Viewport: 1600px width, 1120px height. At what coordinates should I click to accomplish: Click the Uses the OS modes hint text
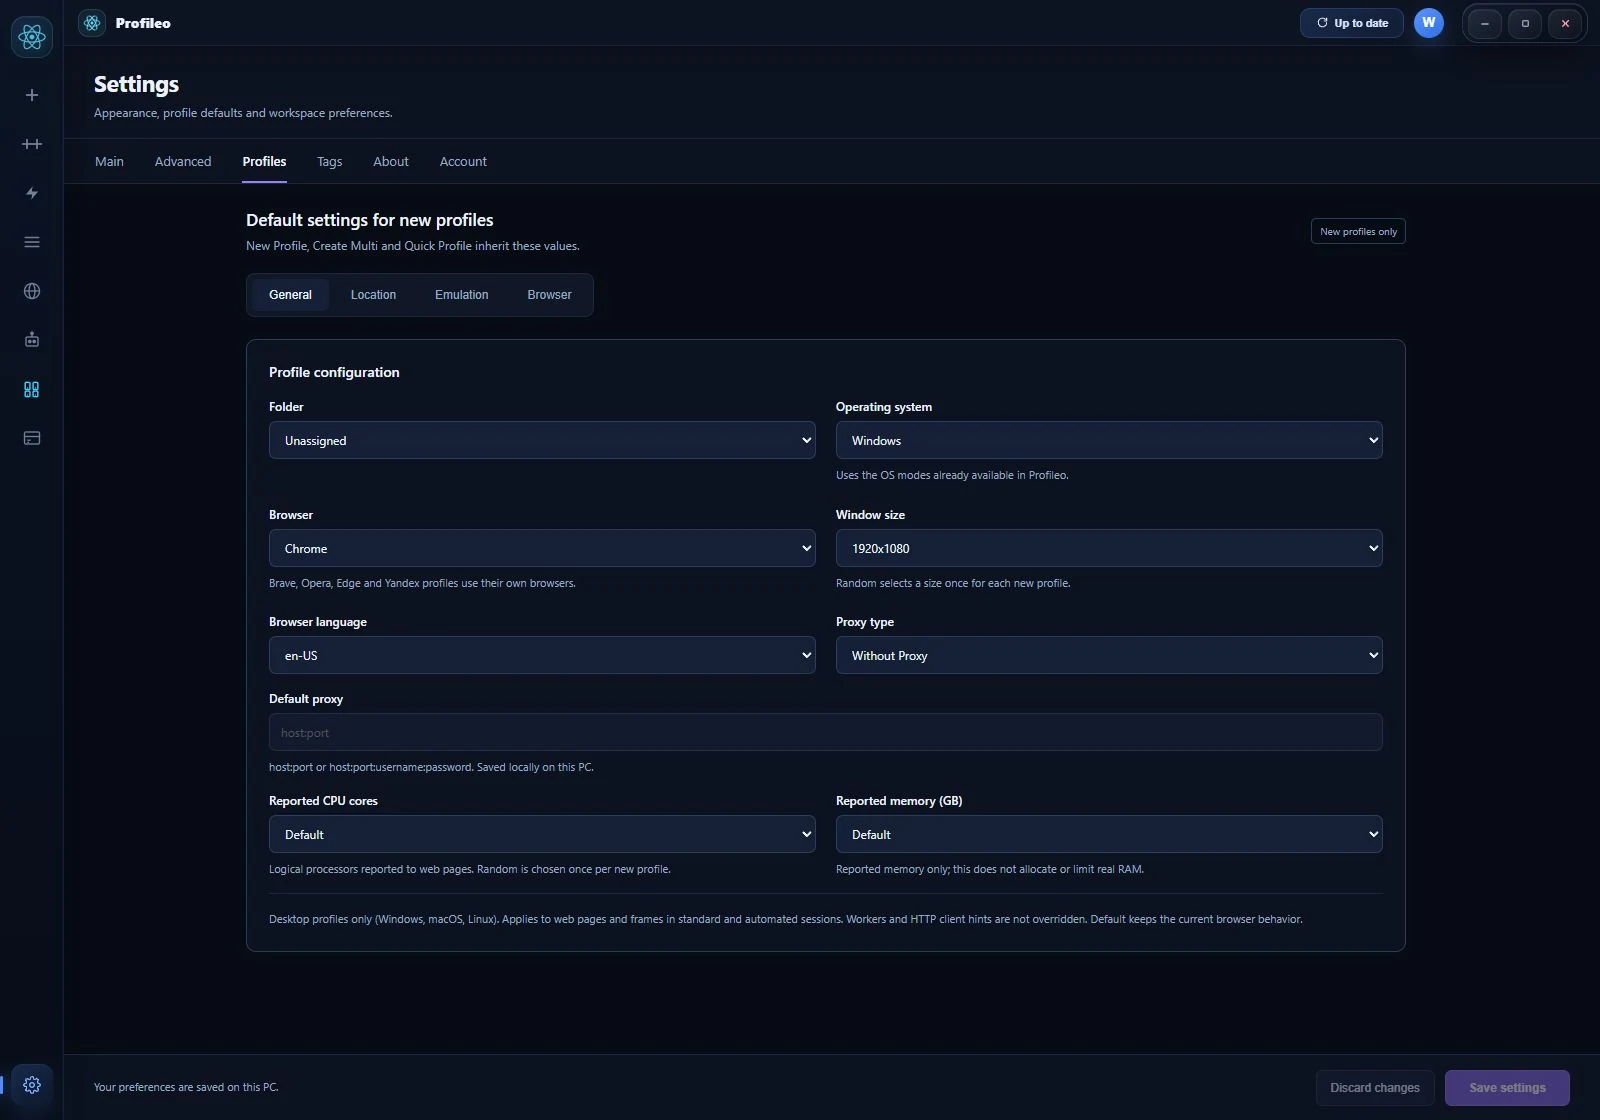tap(952, 475)
